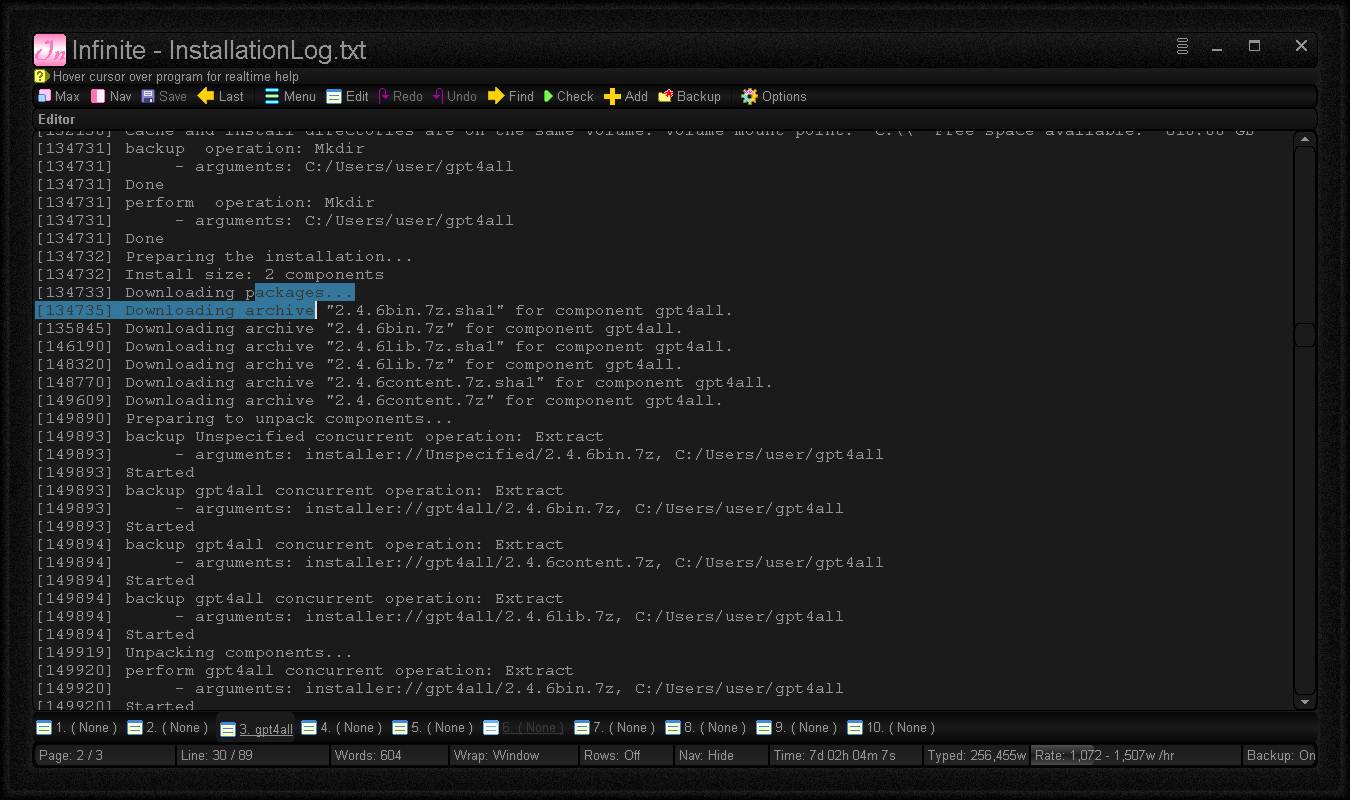This screenshot has height=800, width=1350.
Task: Click the line "Preparing the installation..."
Action: click(x=225, y=256)
